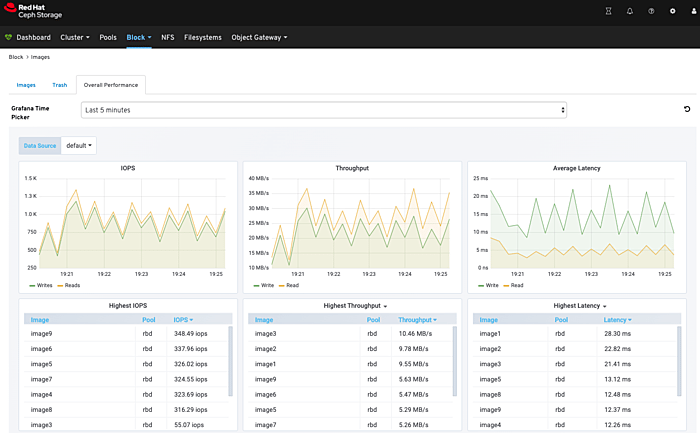Image resolution: width=700 pixels, height=433 pixels.
Task: Open the Grafana time picker dropdown
Action: pyautogui.click(x=324, y=109)
